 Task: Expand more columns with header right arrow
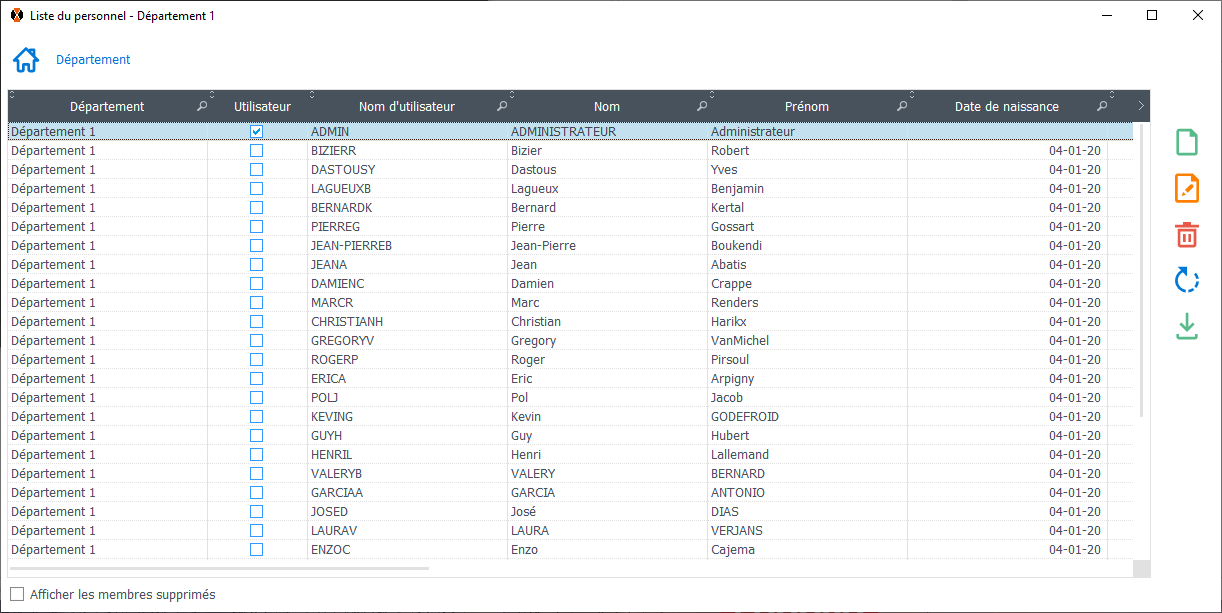coord(1141,105)
